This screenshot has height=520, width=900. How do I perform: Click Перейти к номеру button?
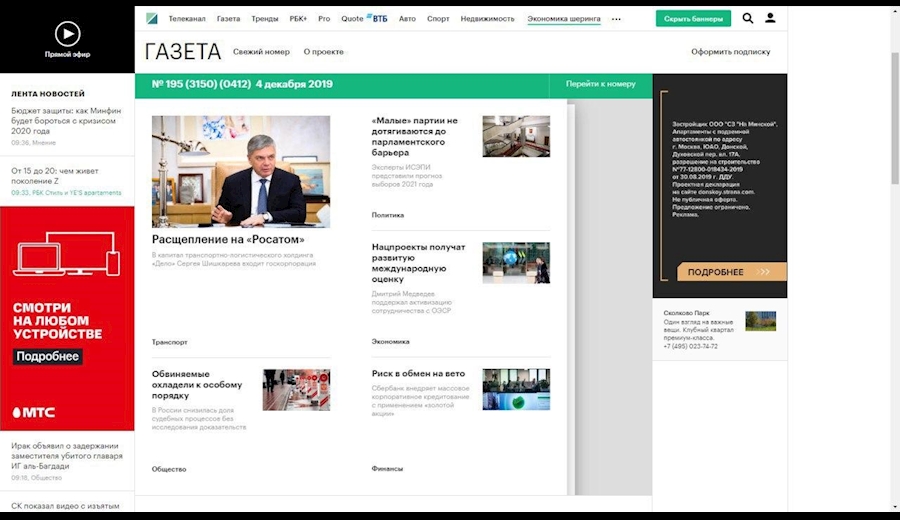[600, 84]
